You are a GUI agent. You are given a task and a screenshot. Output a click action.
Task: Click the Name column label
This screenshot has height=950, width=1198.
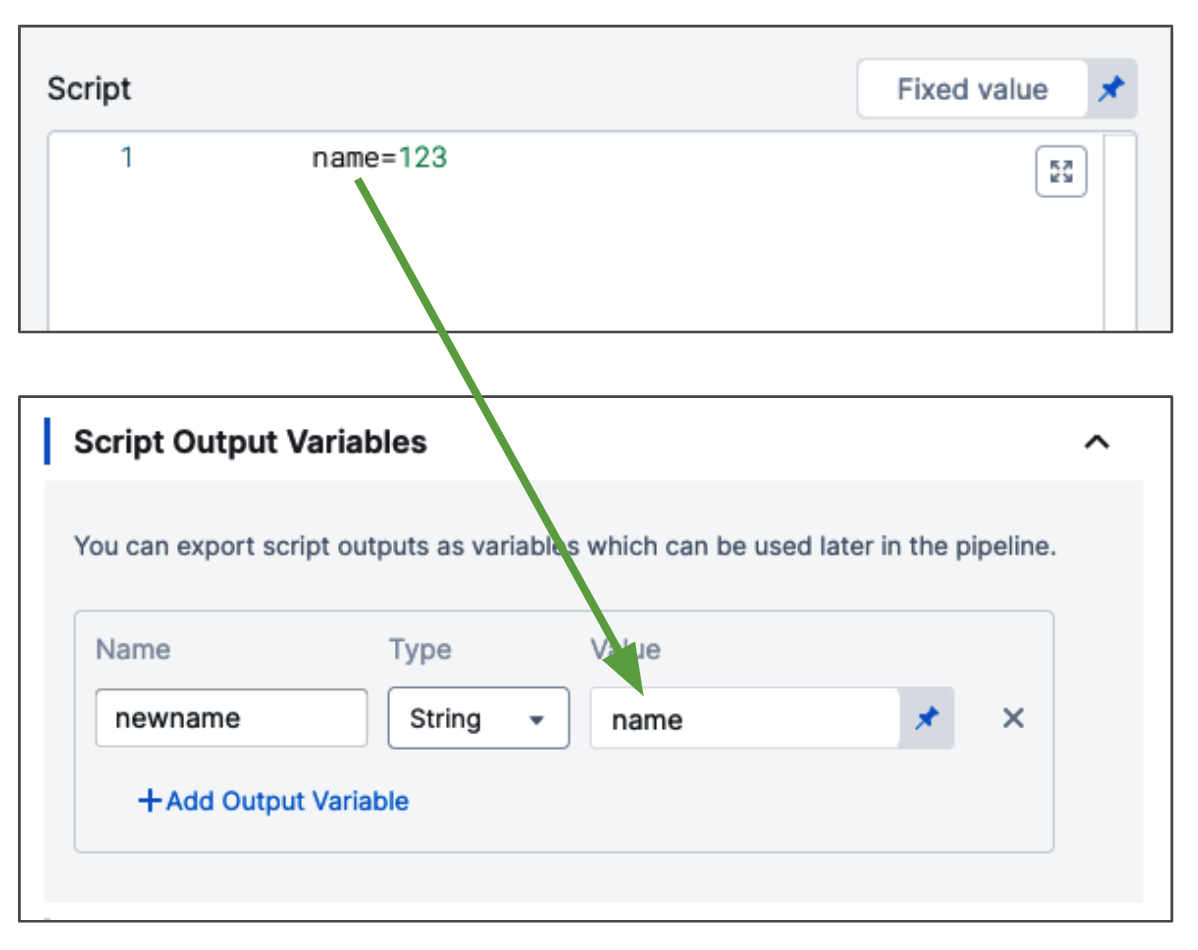click(133, 650)
